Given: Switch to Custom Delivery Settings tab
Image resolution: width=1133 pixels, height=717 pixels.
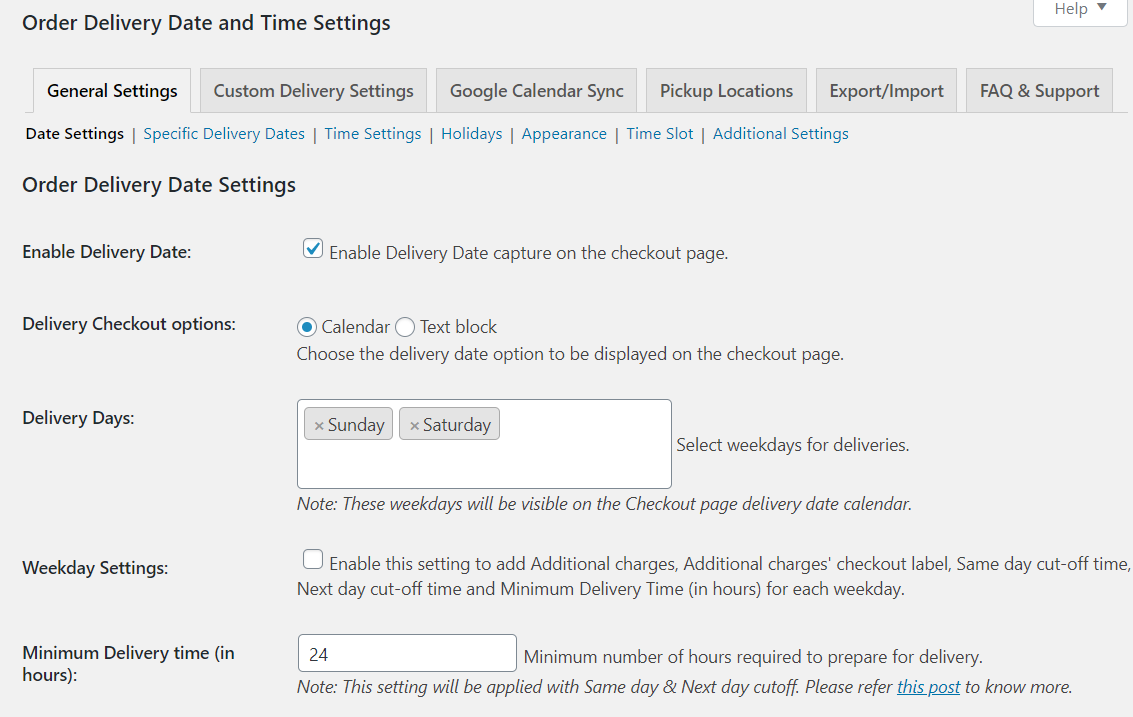Looking at the screenshot, I should click(x=314, y=91).
